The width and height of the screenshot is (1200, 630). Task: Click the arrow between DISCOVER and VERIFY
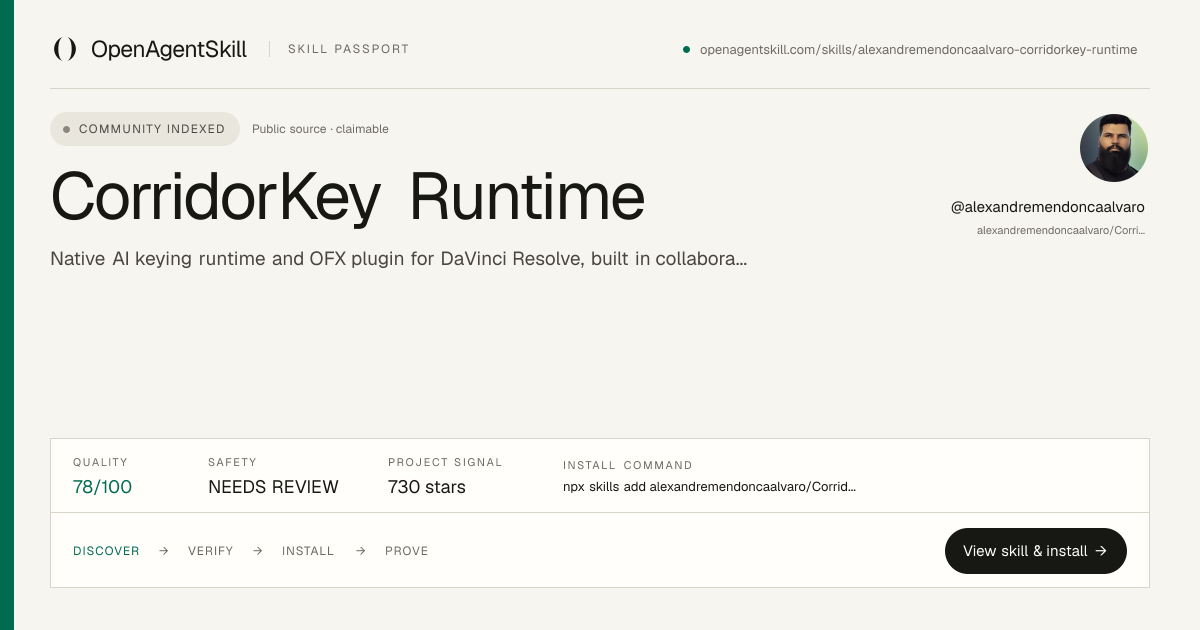pos(164,551)
